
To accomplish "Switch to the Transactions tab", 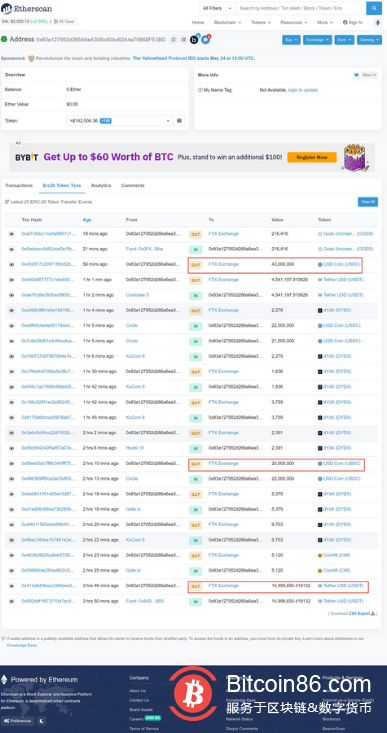I will [x=19, y=186].
